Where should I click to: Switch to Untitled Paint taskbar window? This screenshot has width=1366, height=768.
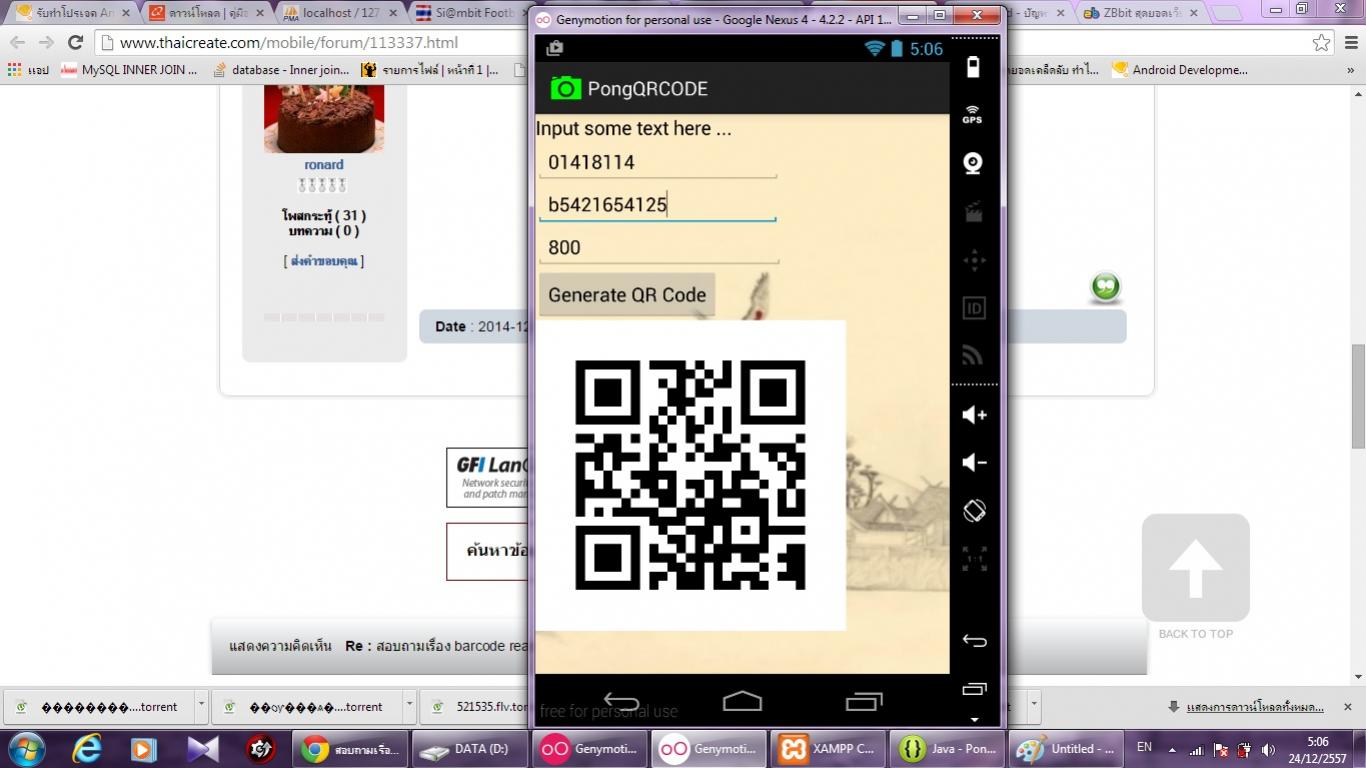point(1066,748)
